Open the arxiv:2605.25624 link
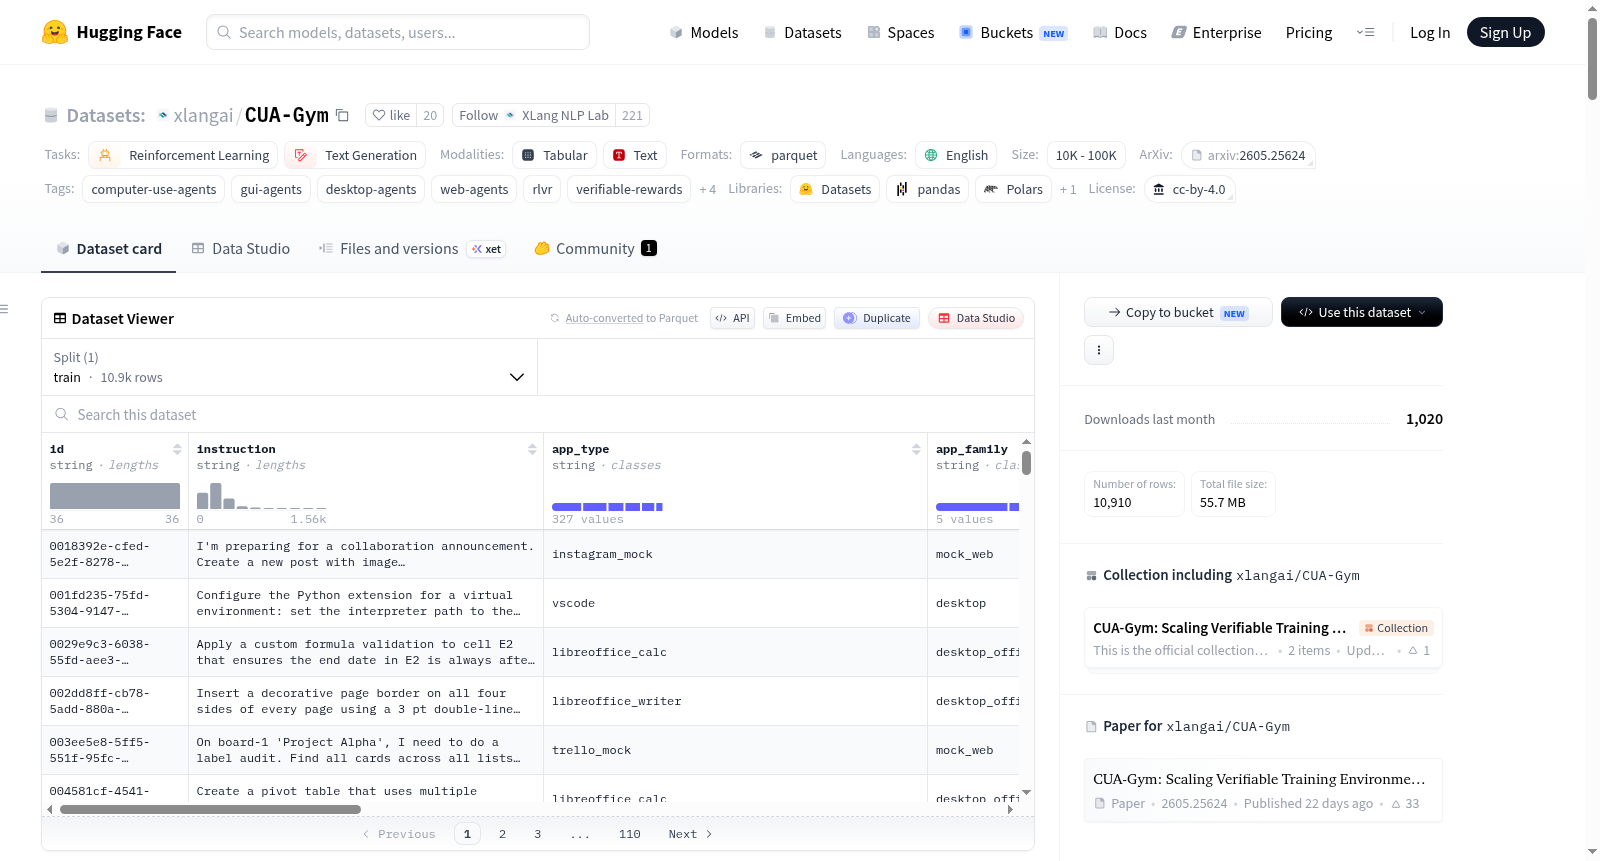The height and width of the screenshot is (861, 1600). pos(1247,155)
